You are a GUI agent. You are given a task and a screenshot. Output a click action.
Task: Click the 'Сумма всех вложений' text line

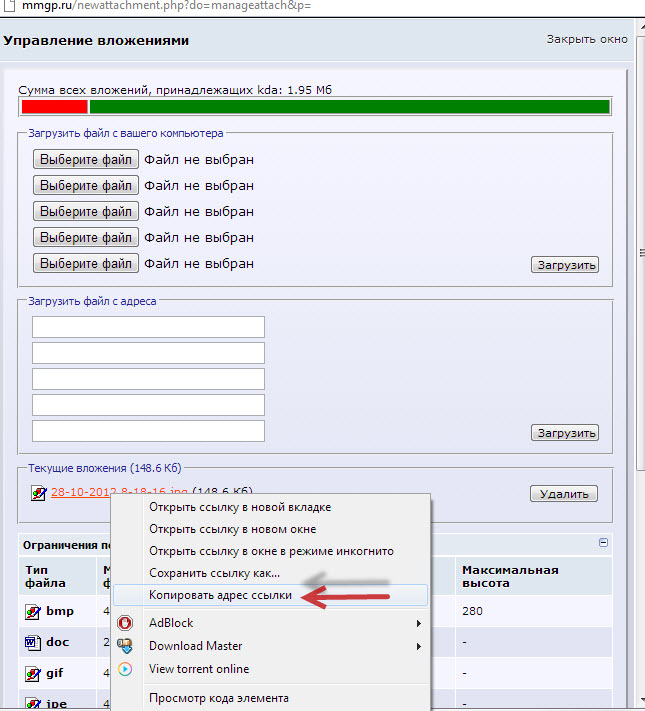(175, 90)
